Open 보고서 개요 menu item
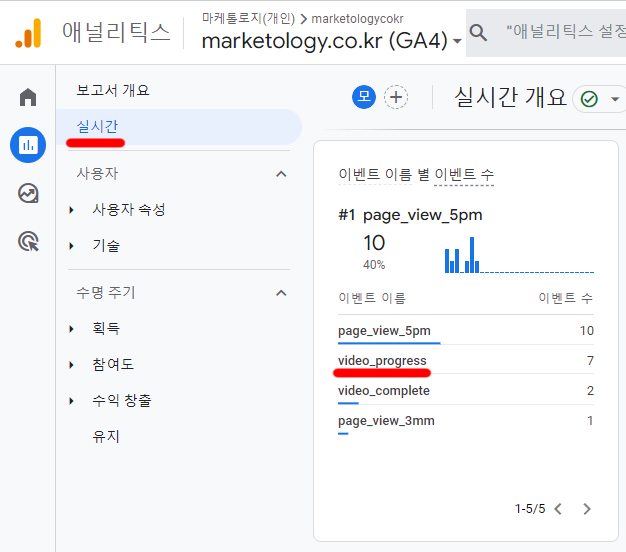Screen dimensions: 626x552 coord(113,90)
